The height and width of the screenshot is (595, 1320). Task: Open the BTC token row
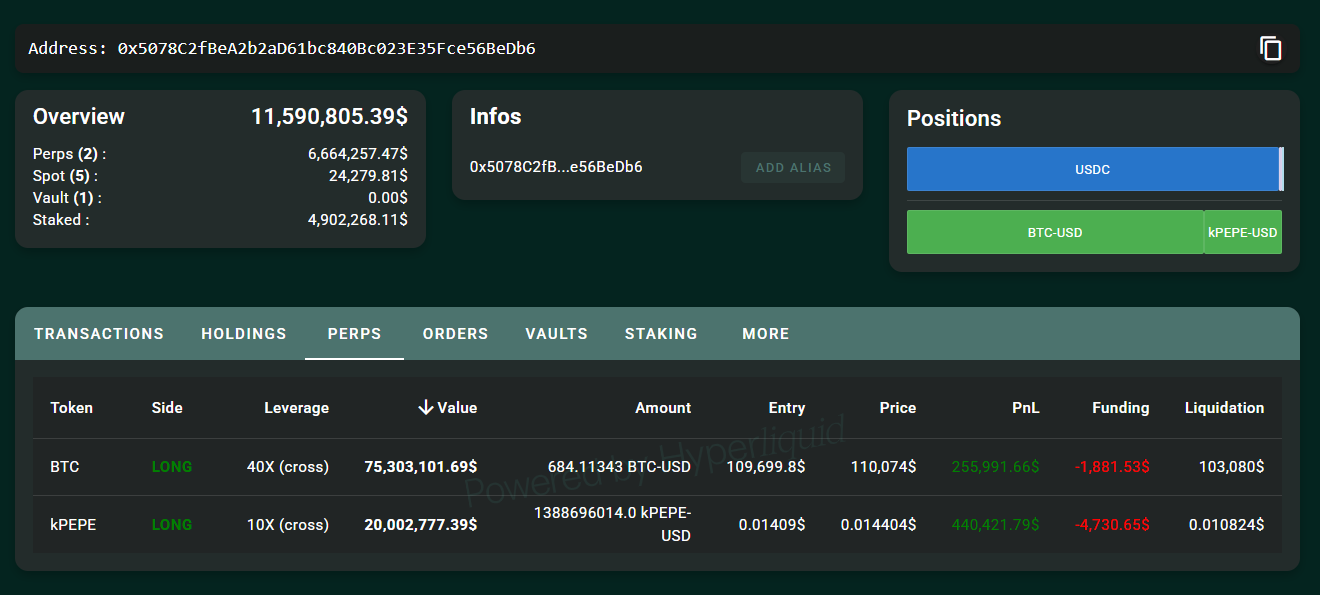(65, 467)
